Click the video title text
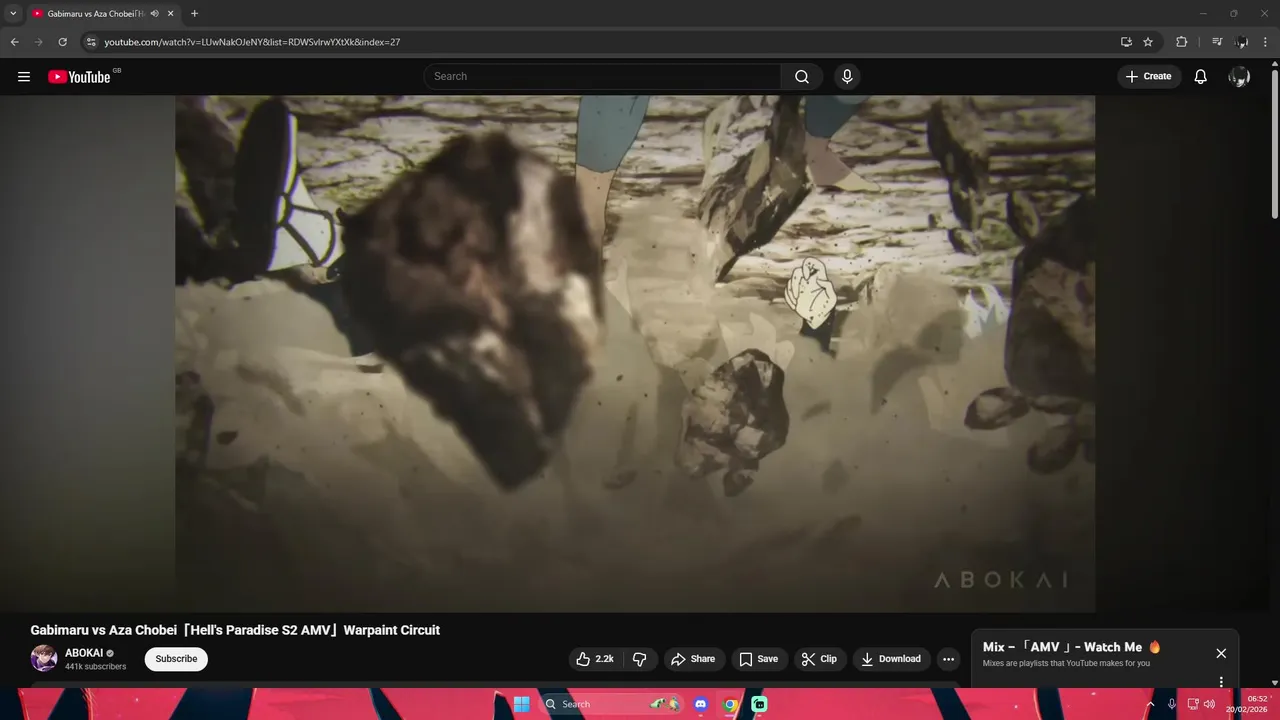1280x720 pixels. [235, 630]
